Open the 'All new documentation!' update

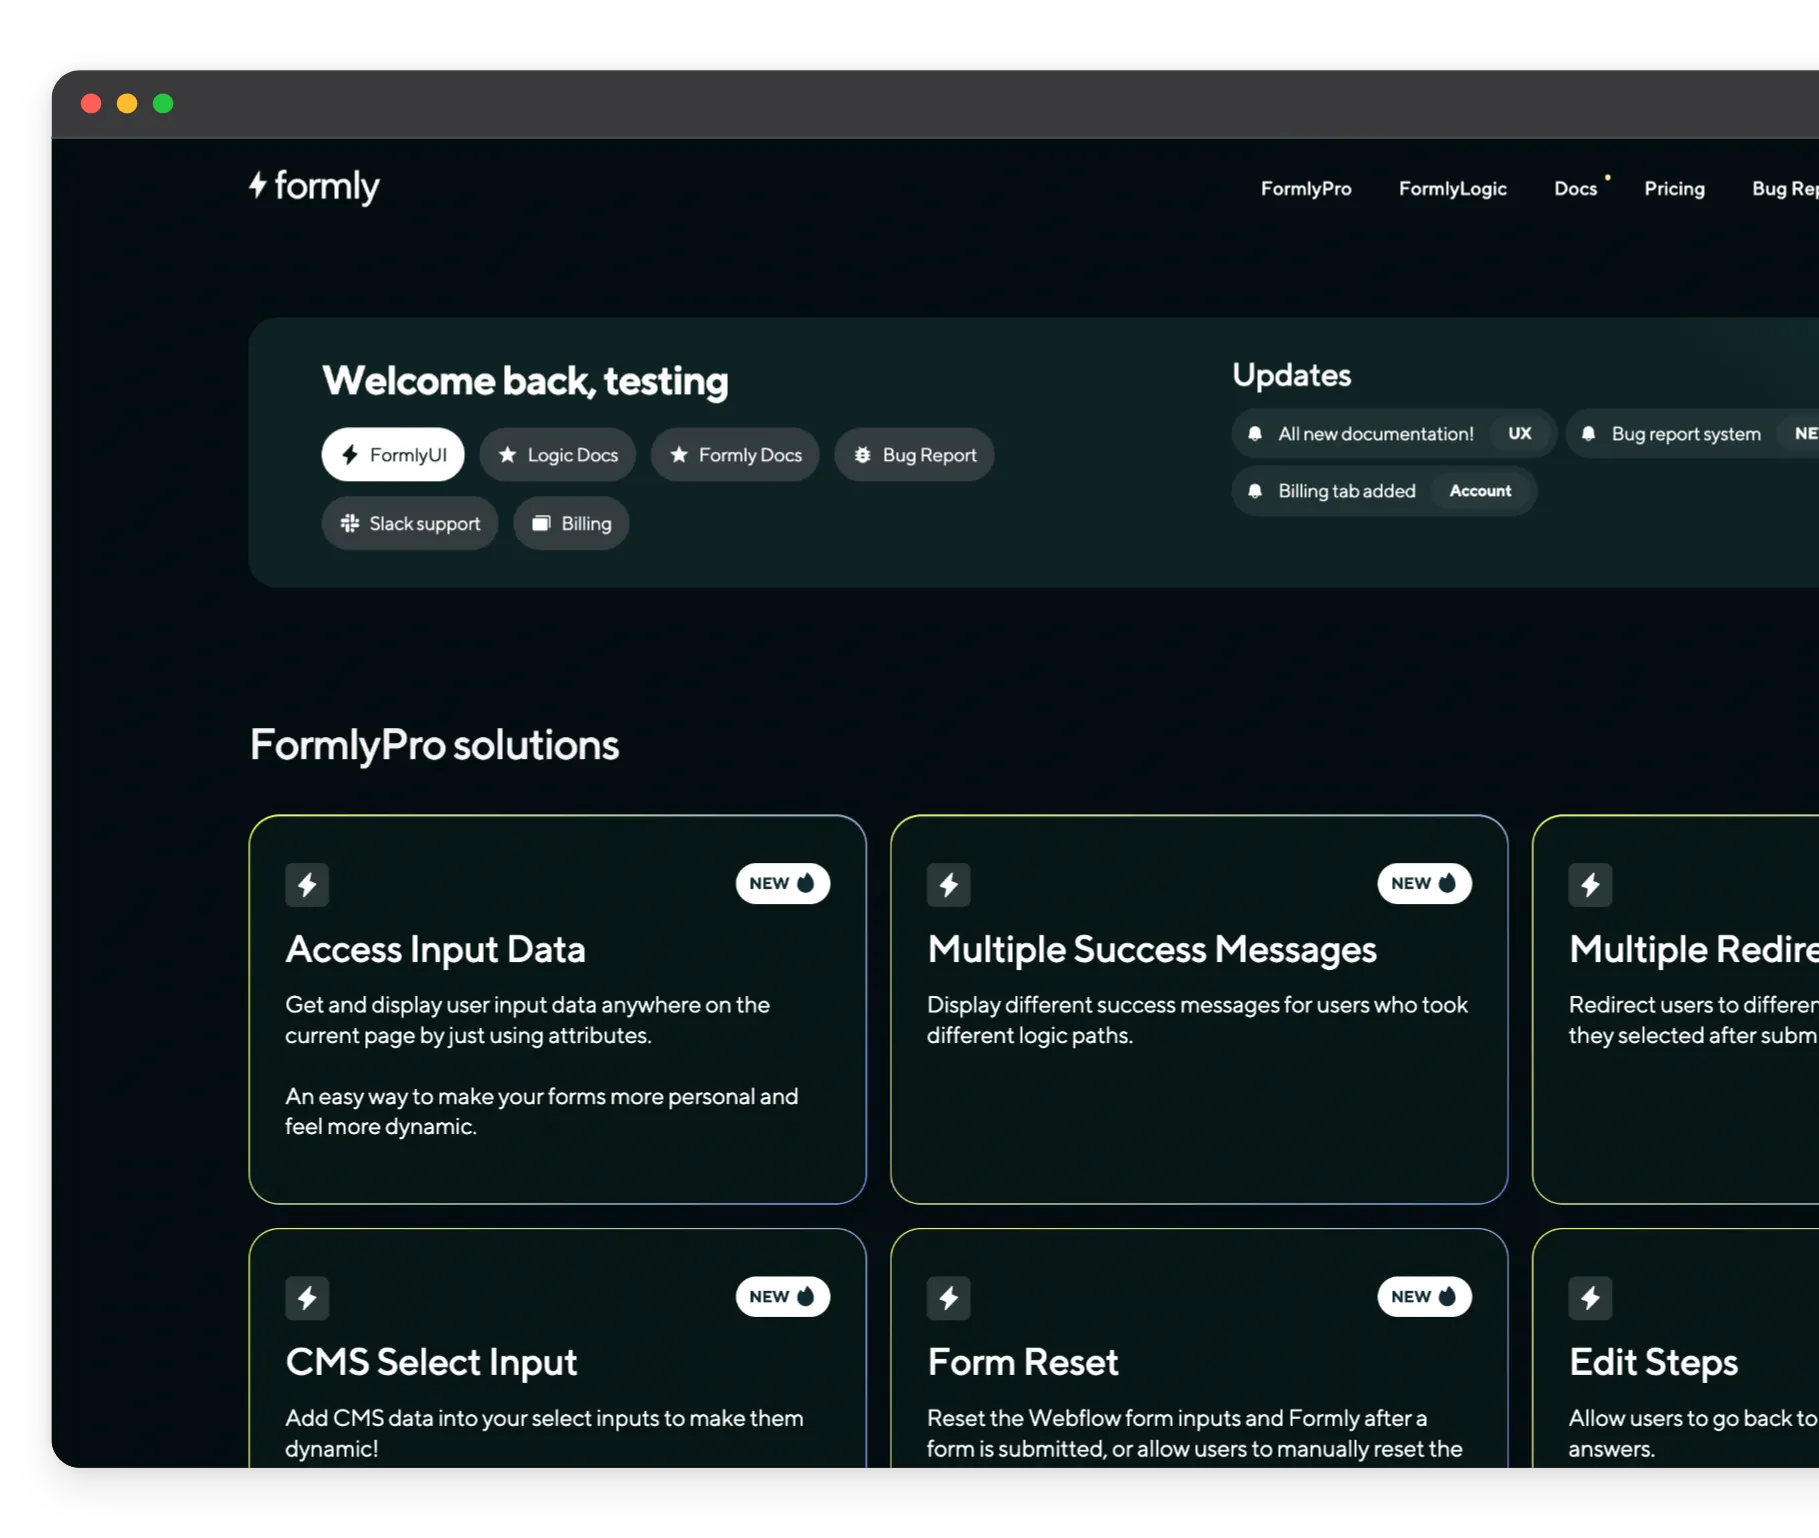click(1394, 434)
